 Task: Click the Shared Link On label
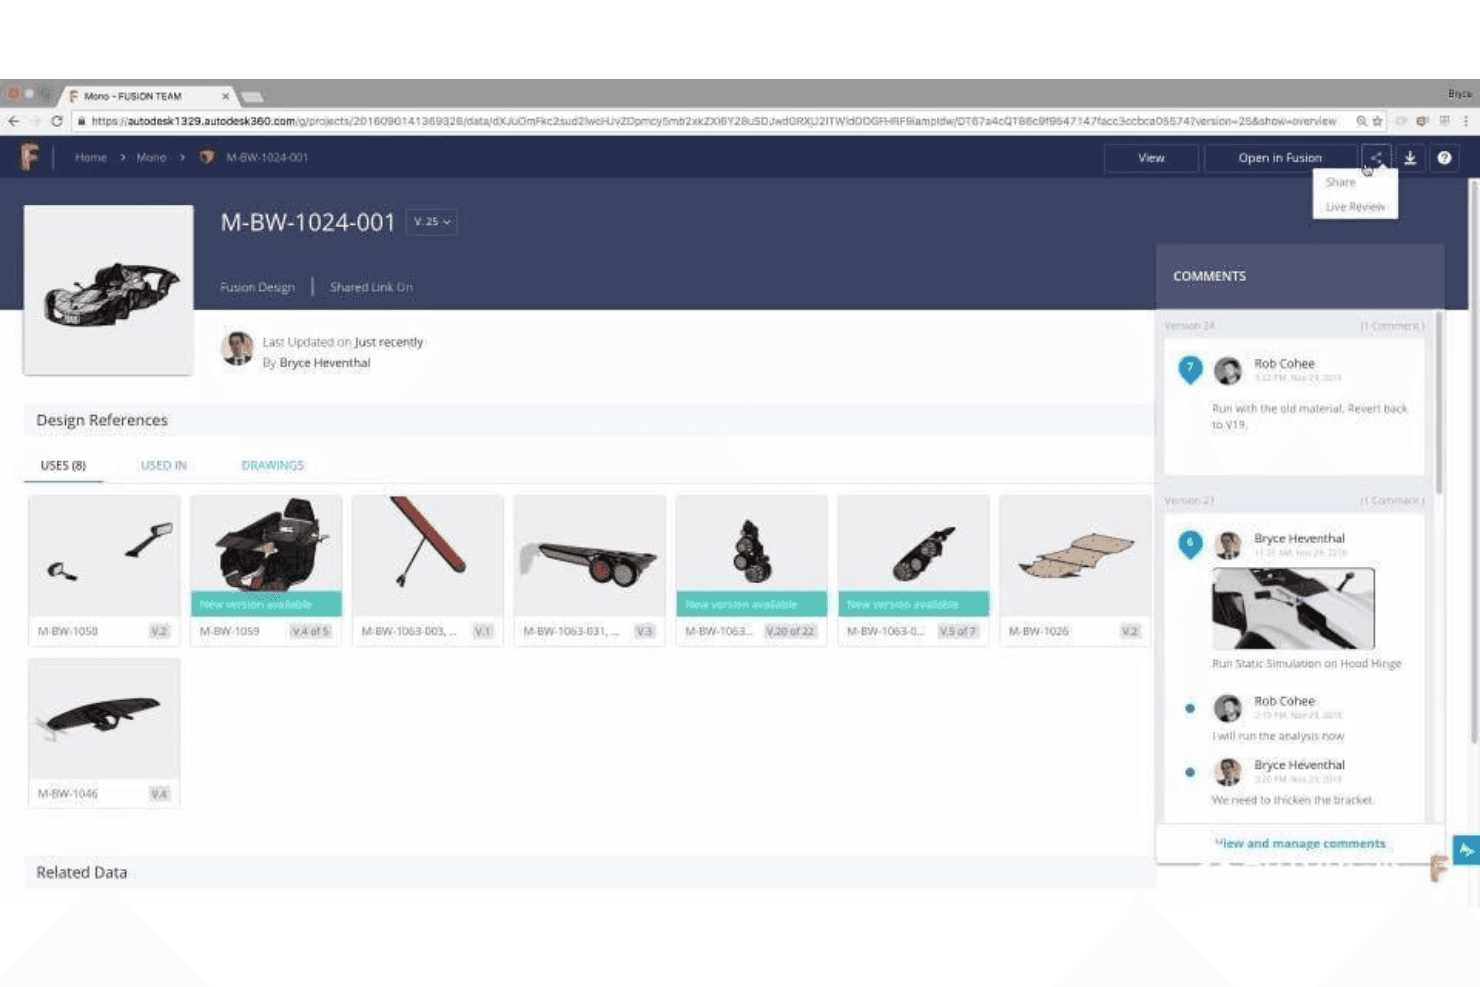[371, 287]
